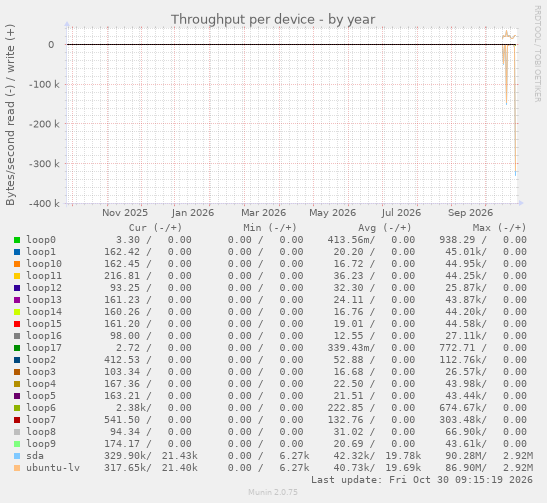The width and height of the screenshot is (547, 503).
Task: Select the 'loop7' device label
Action: coord(41,420)
